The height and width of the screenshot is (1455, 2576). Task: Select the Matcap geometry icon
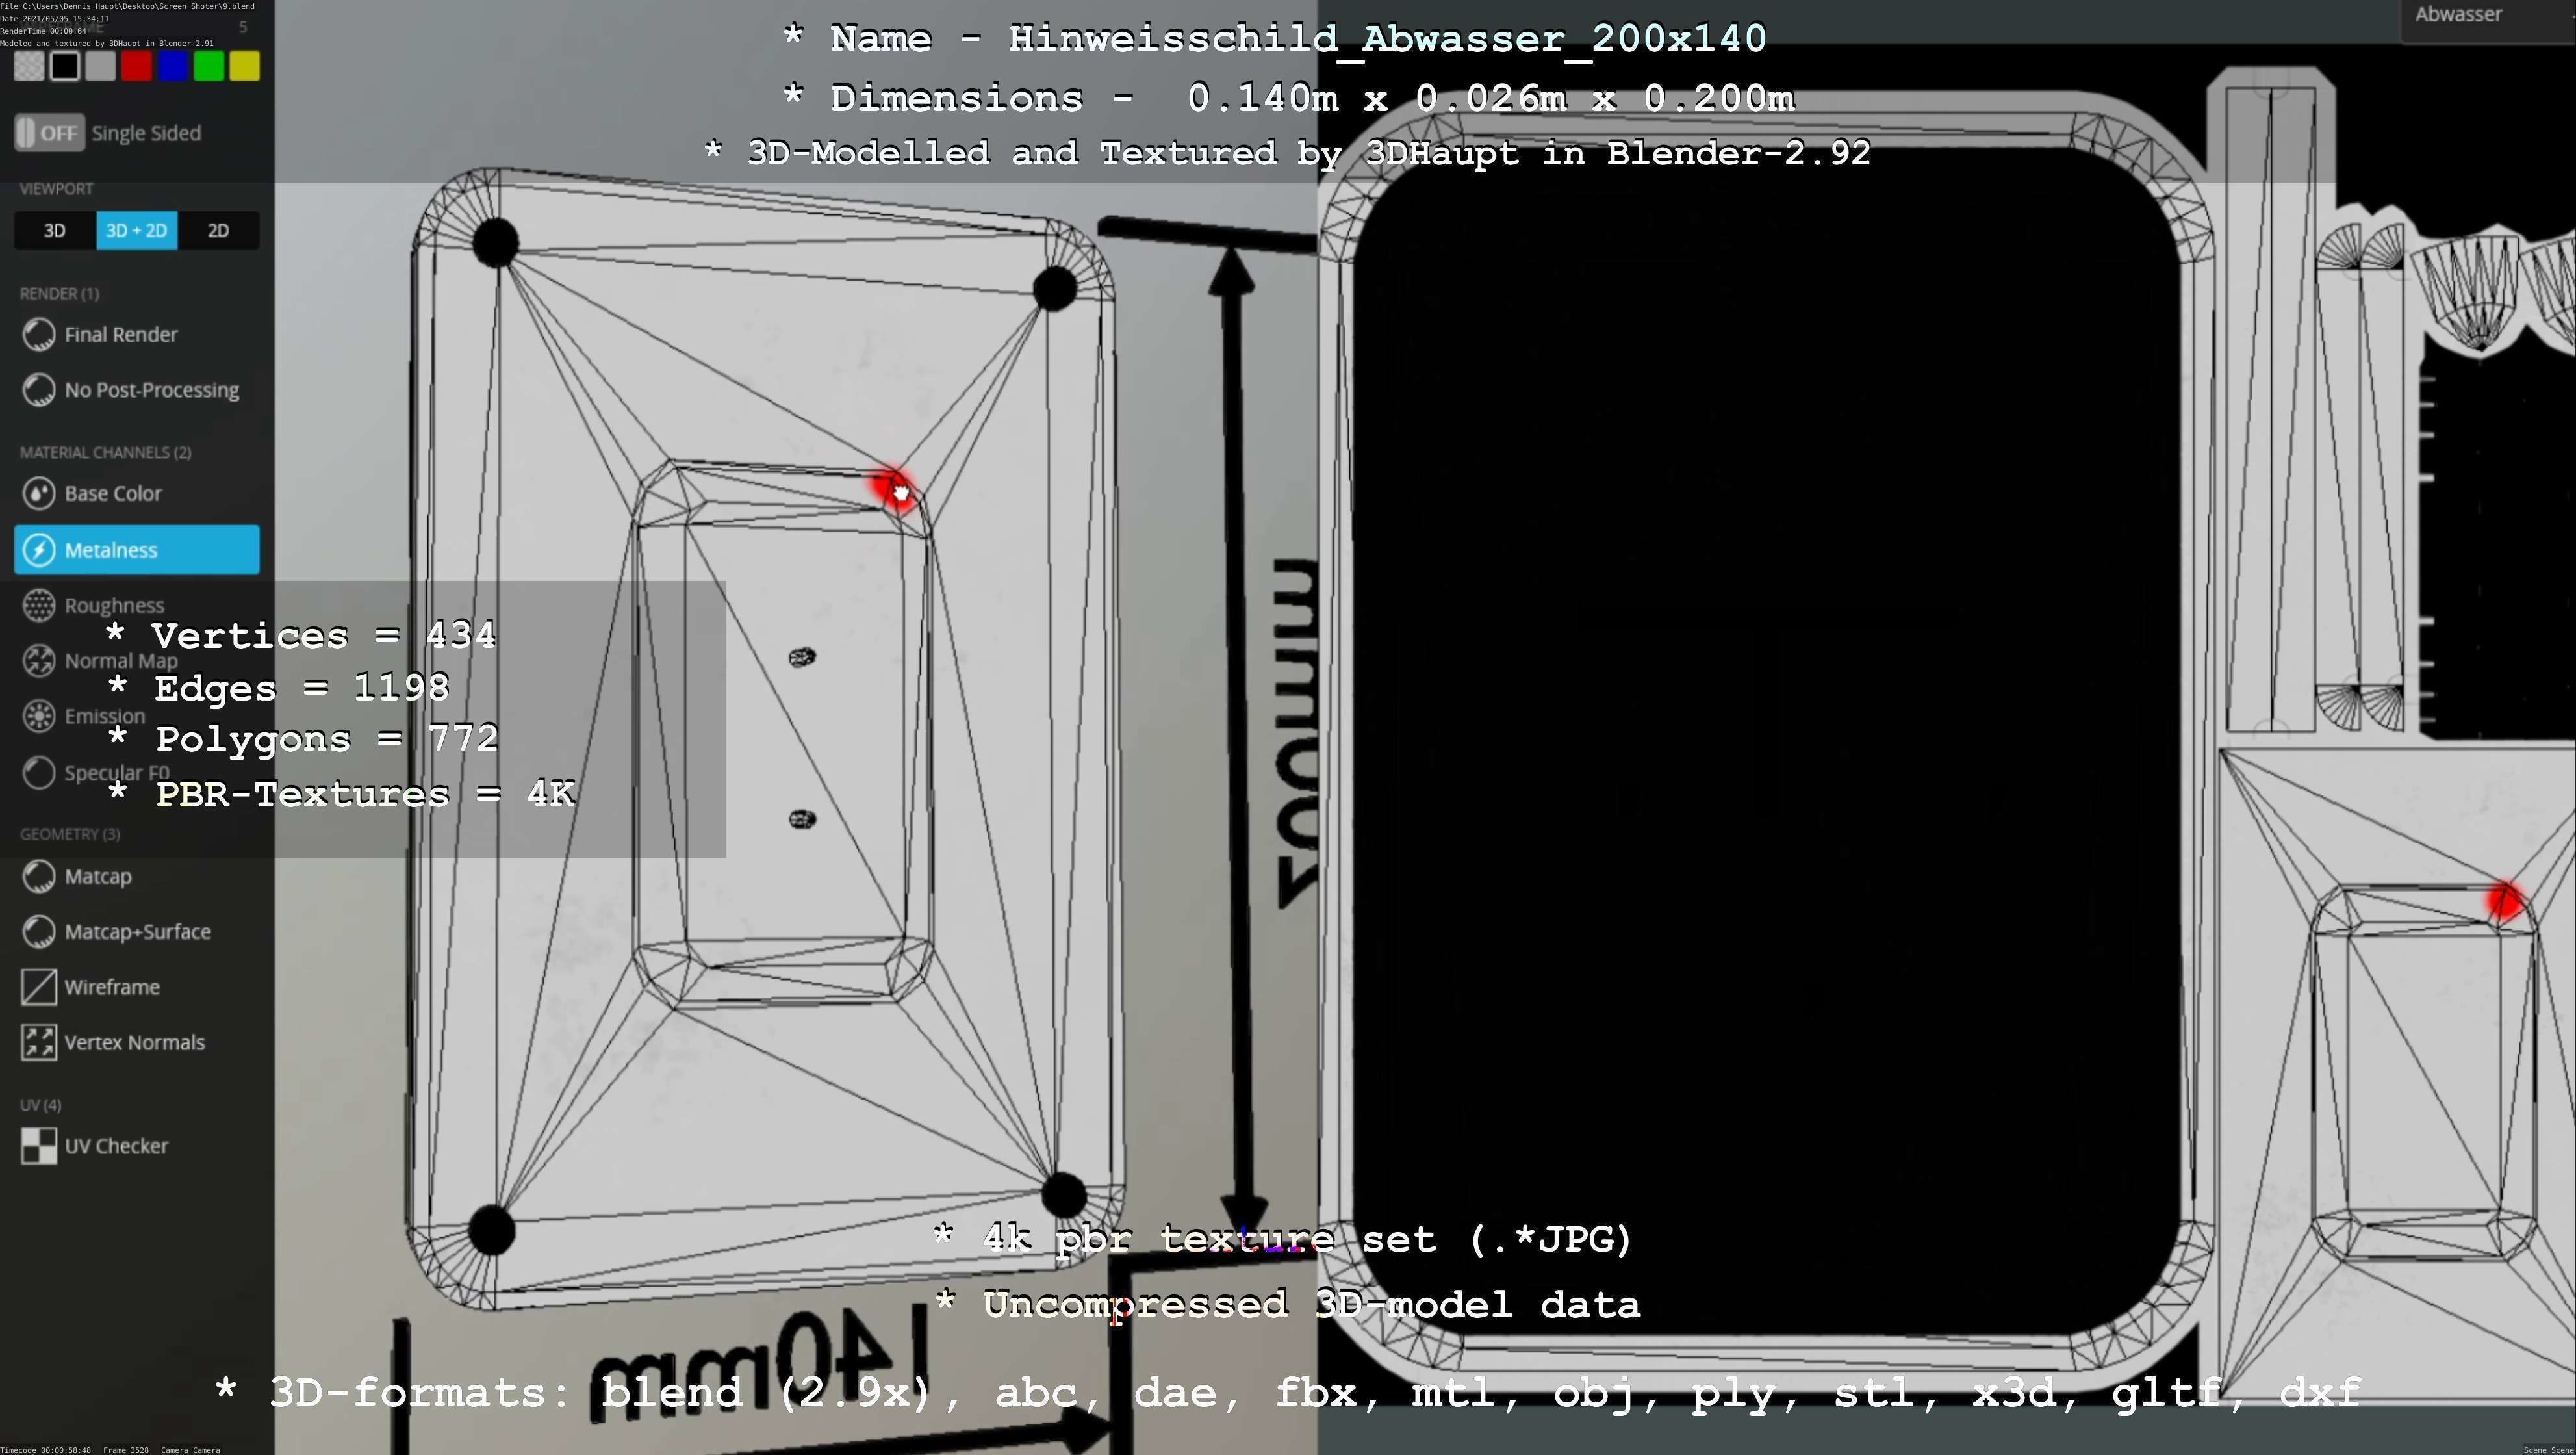[39, 877]
